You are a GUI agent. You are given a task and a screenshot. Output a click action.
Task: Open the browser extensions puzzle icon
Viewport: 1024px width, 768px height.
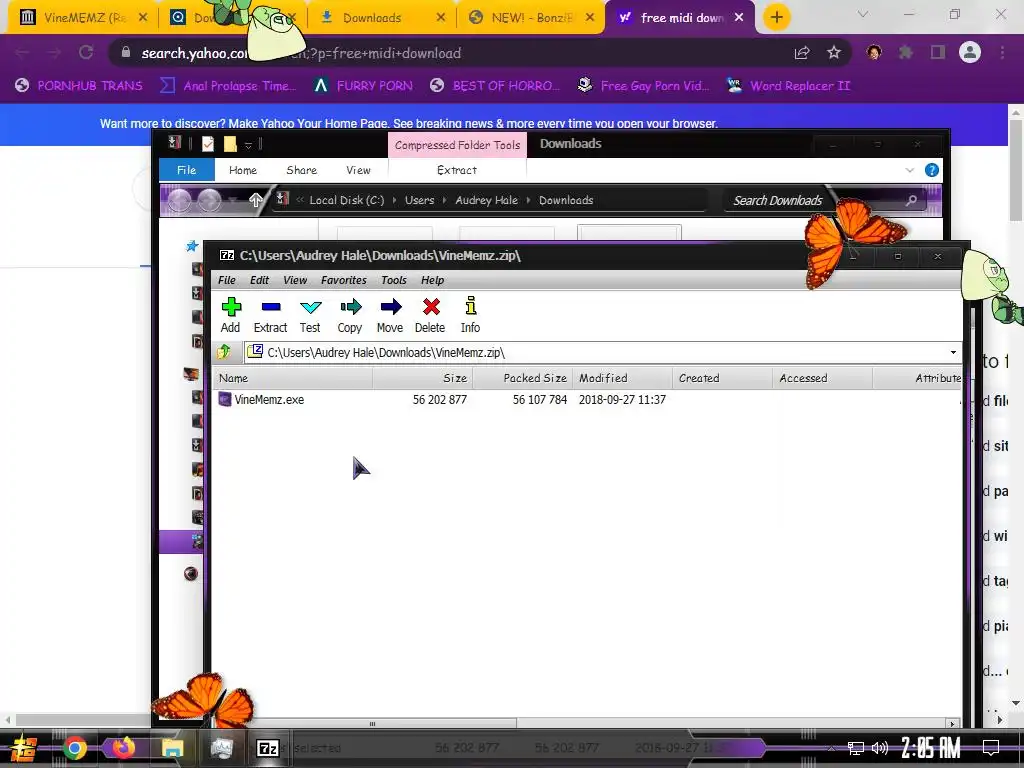pos(906,52)
